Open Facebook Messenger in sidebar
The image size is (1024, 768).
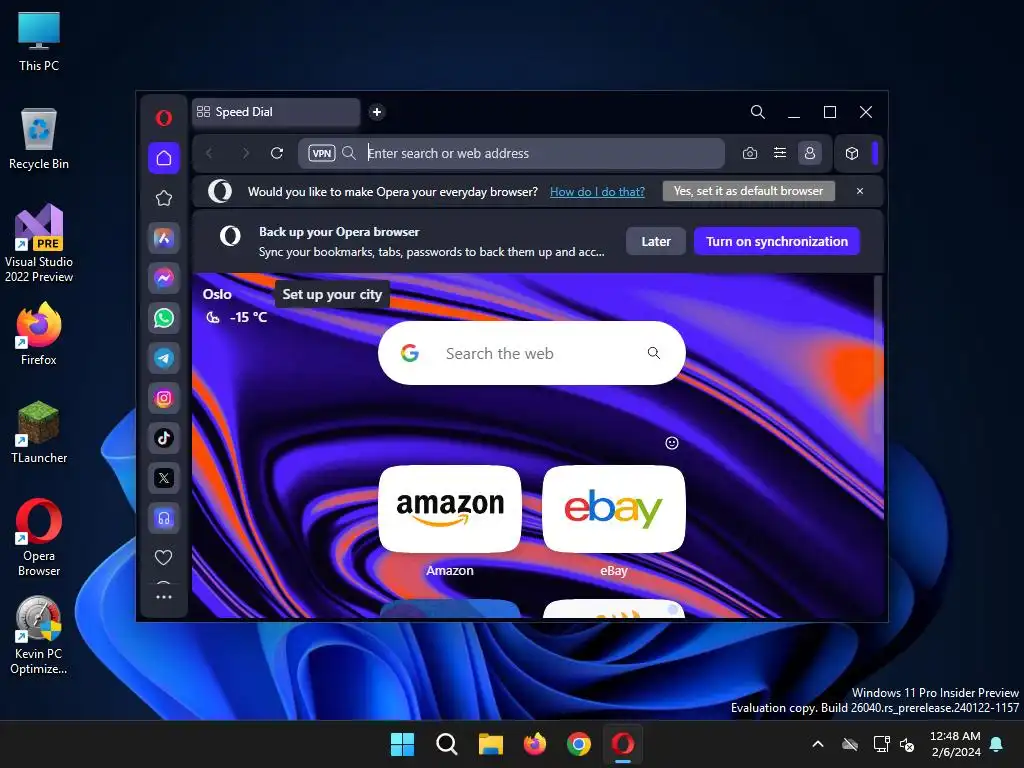coord(164,278)
